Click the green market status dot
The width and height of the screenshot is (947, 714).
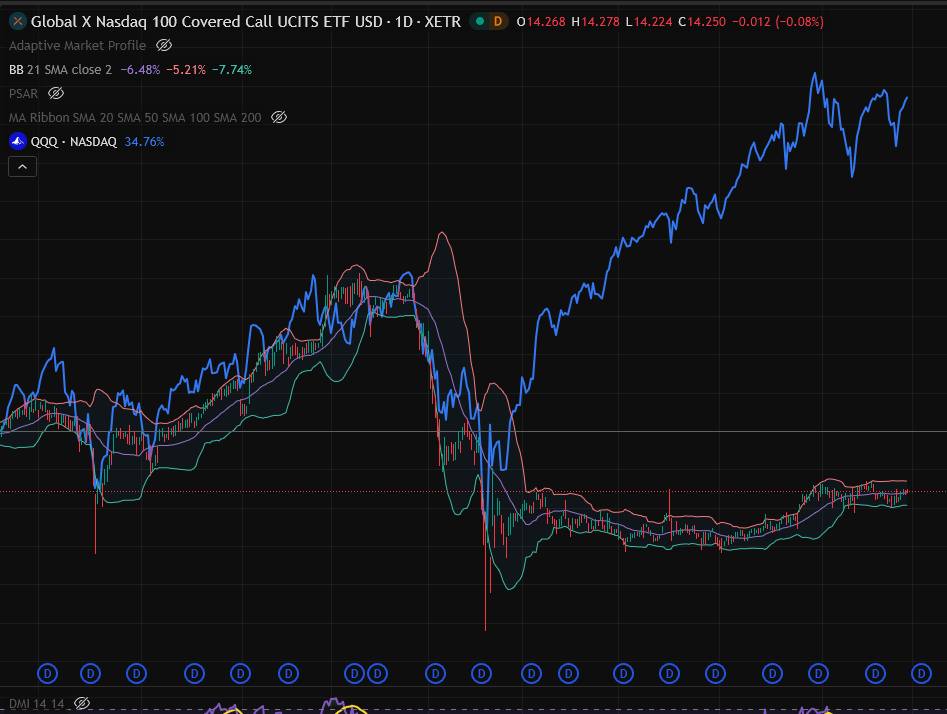(480, 22)
